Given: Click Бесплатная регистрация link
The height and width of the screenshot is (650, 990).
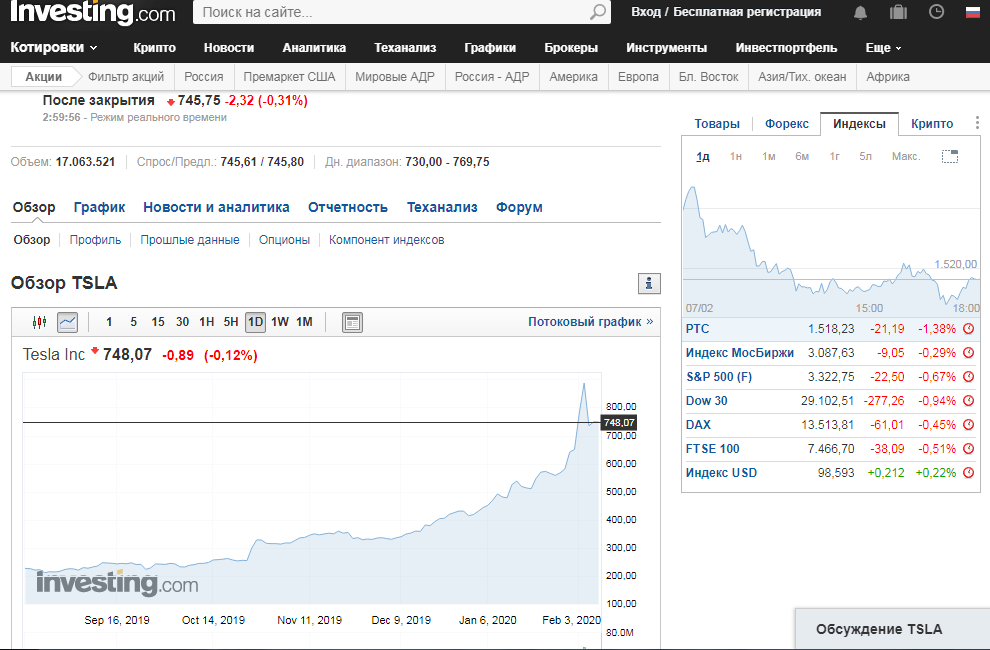Looking at the screenshot, I should coord(747,12).
